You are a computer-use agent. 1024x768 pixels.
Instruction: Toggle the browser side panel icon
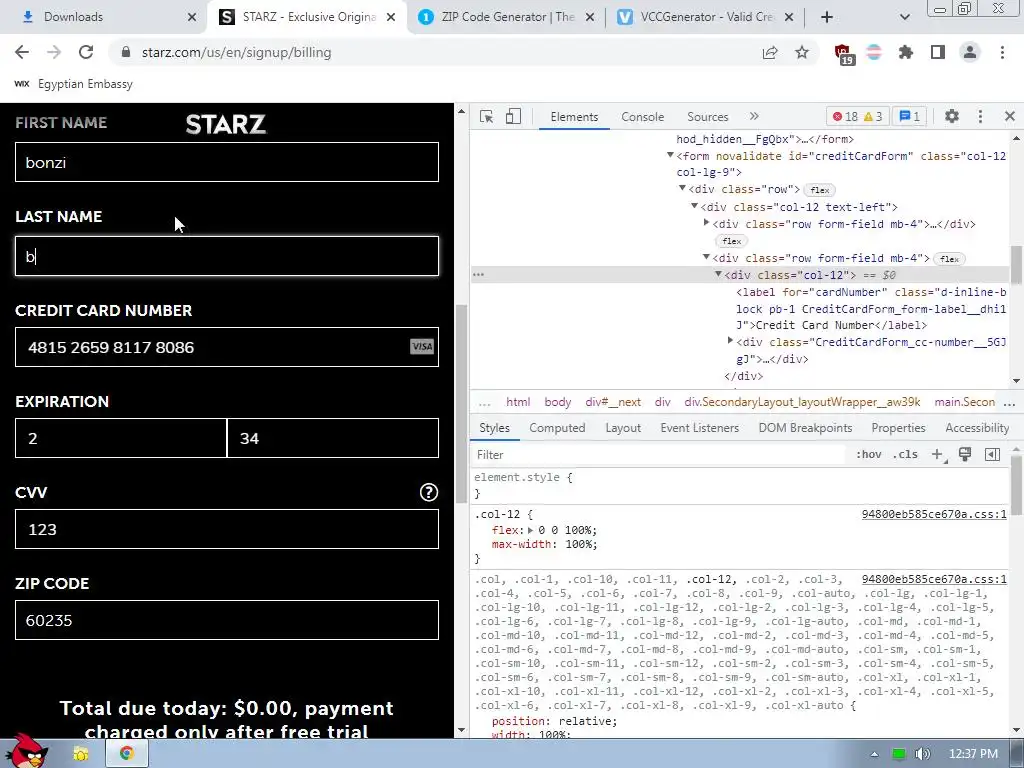(x=938, y=52)
